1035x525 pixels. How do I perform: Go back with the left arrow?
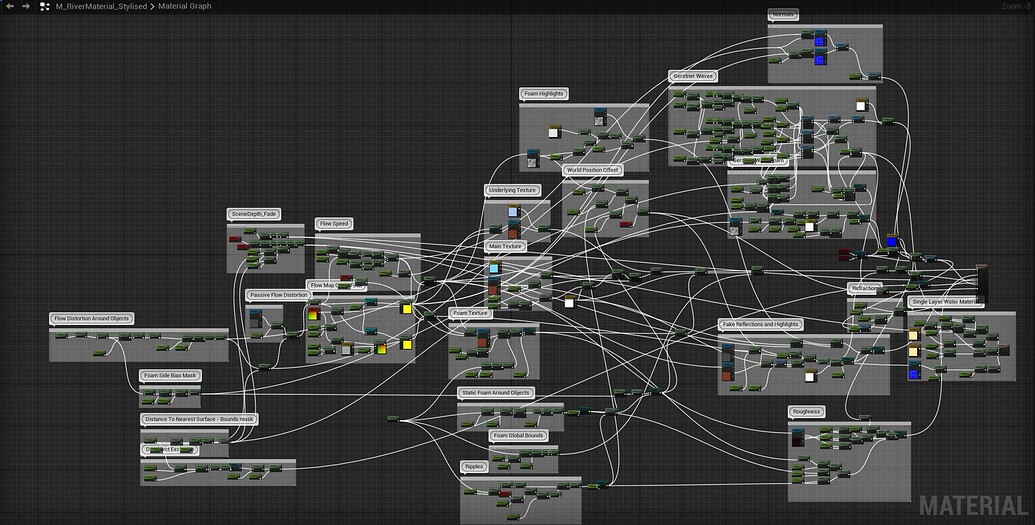pyautogui.click(x=10, y=6)
